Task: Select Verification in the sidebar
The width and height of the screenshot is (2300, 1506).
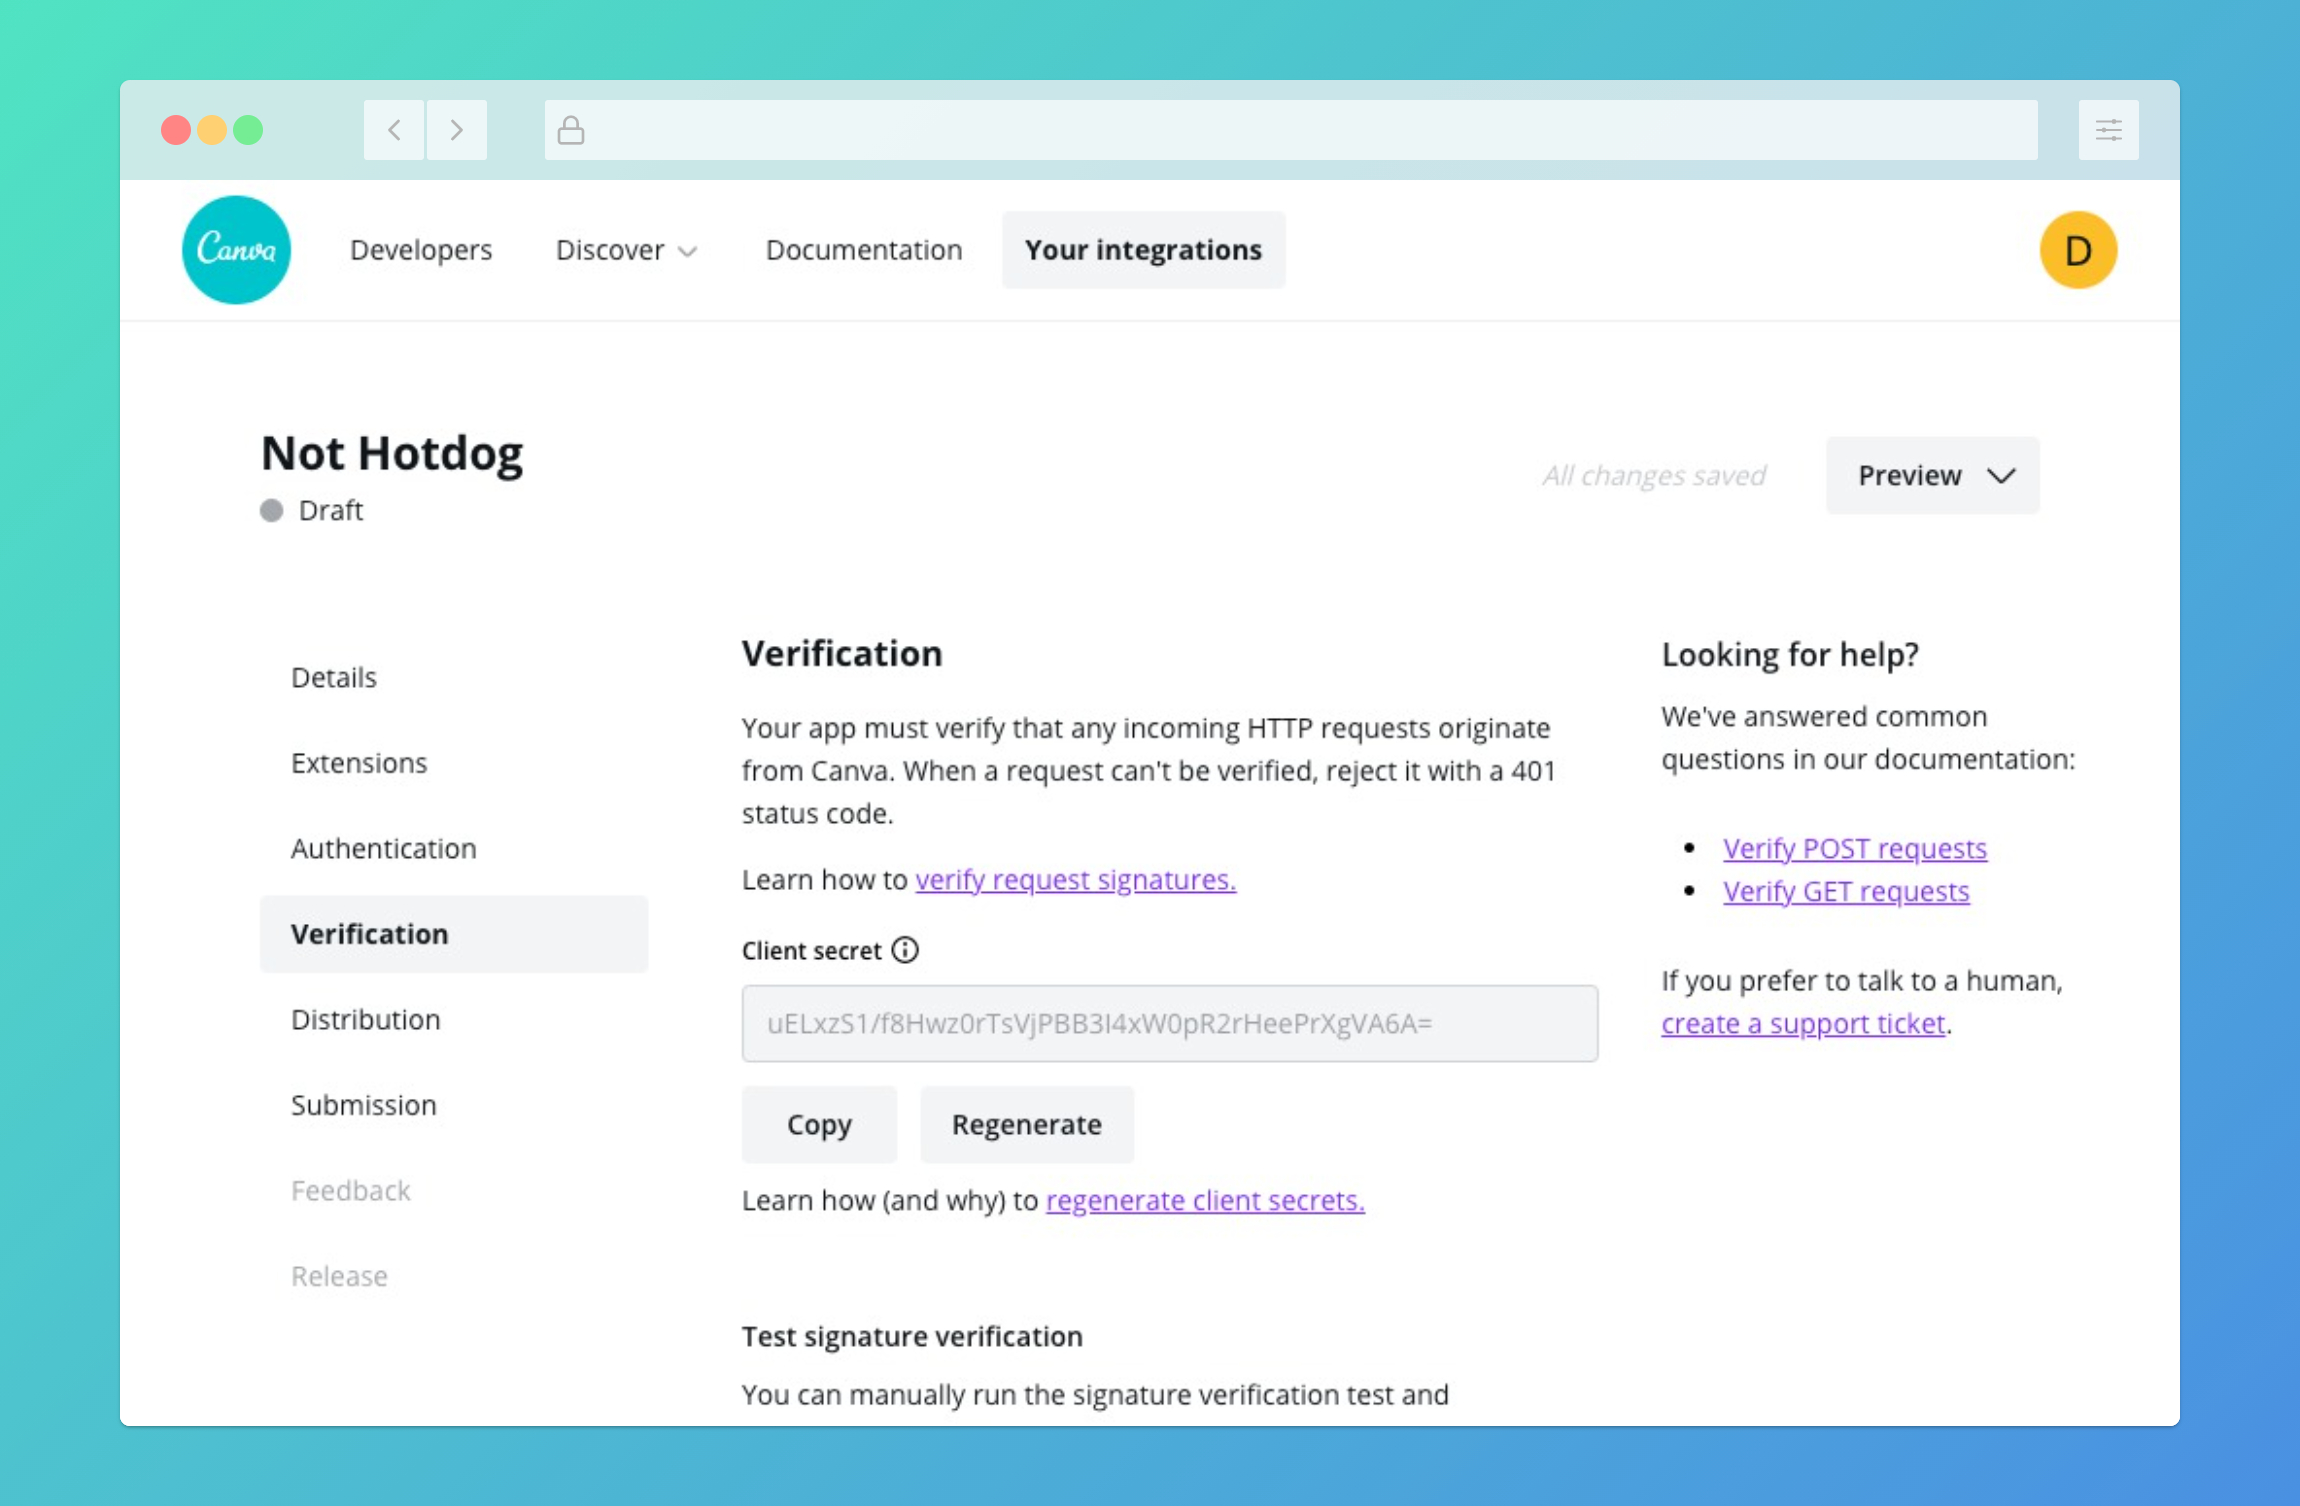Action: 454,934
